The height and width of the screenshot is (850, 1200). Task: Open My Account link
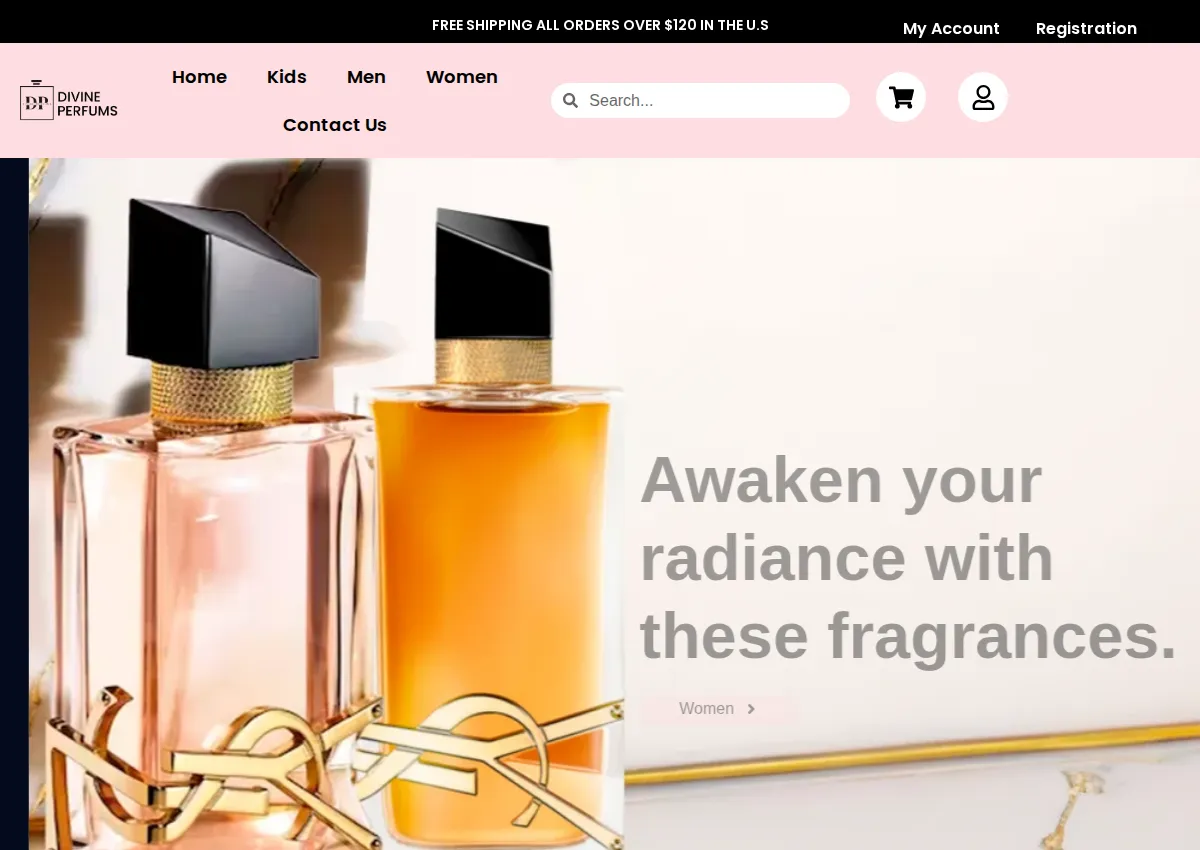coord(951,28)
